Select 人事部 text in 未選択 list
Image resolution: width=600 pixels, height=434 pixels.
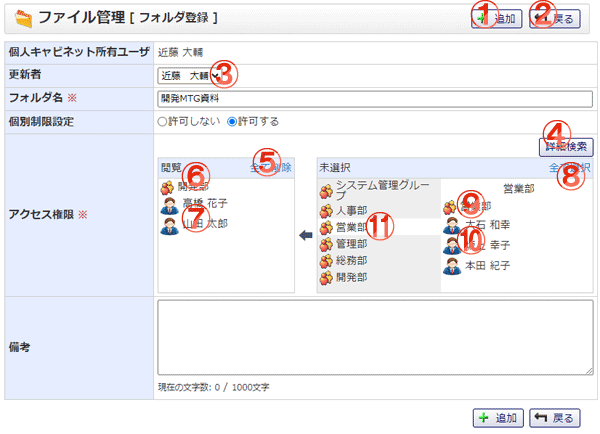click(x=352, y=211)
